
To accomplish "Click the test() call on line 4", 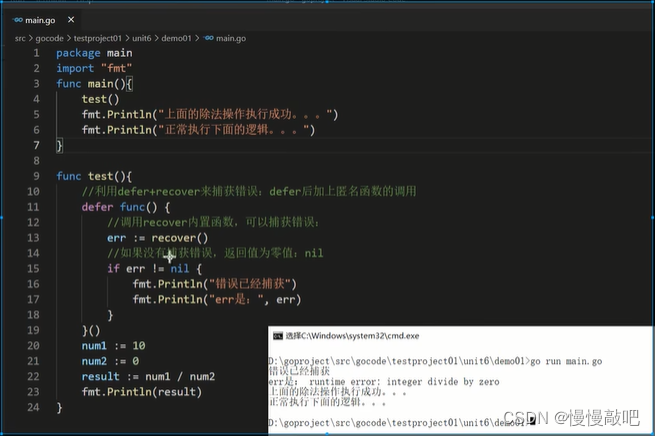I will pos(100,99).
